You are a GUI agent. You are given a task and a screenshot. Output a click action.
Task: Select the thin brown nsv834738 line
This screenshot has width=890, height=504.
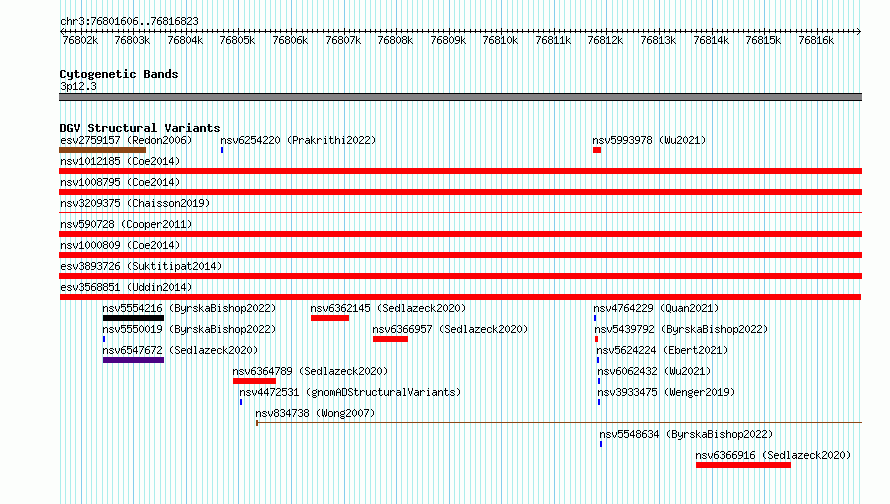pyautogui.click(x=559, y=423)
